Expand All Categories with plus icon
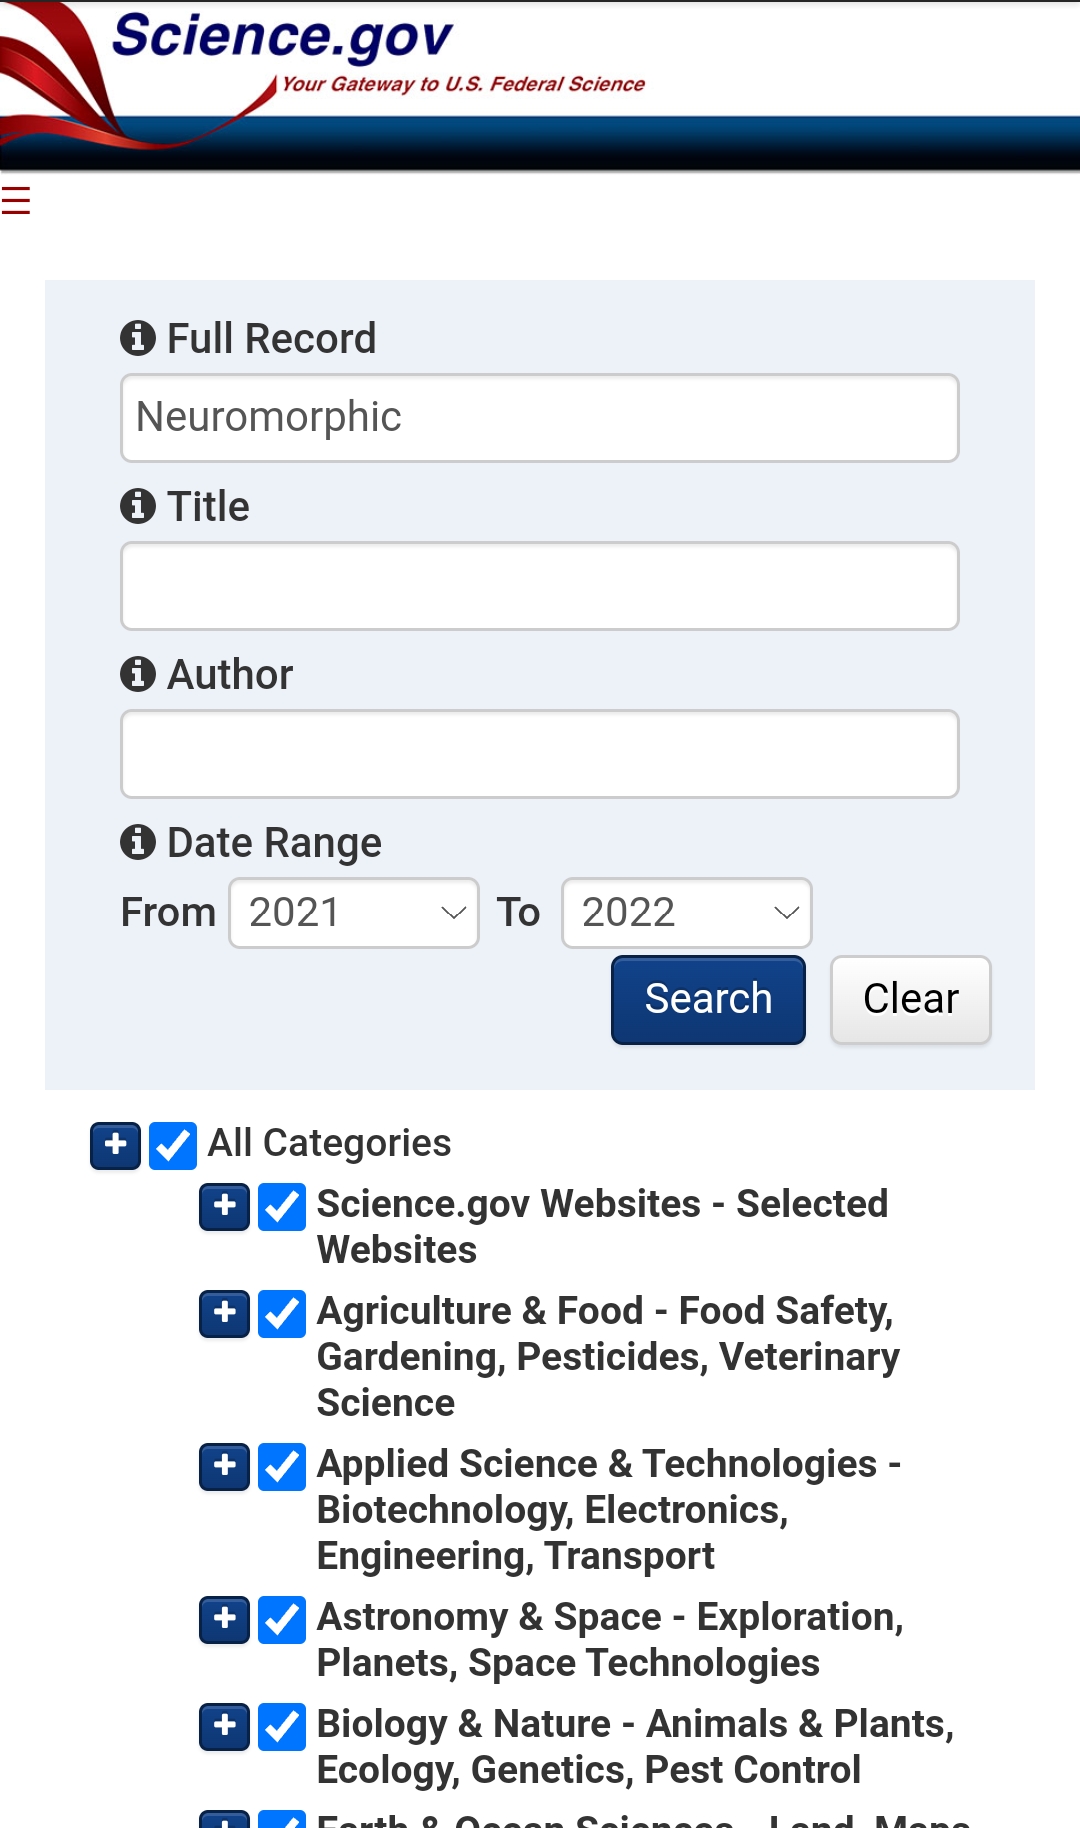Image resolution: width=1080 pixels, height=1828 pixels. click(x=115, y=1145)
